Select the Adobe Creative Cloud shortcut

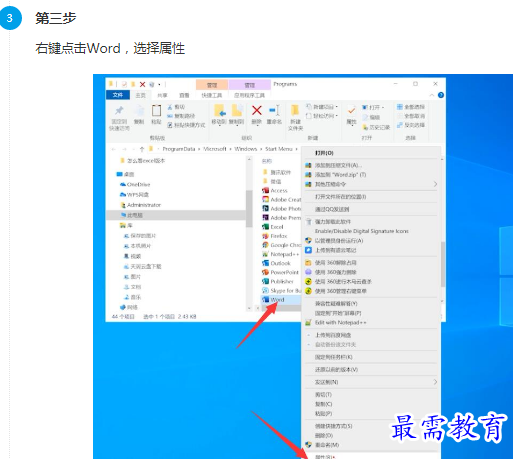click(x=282, y=199)
